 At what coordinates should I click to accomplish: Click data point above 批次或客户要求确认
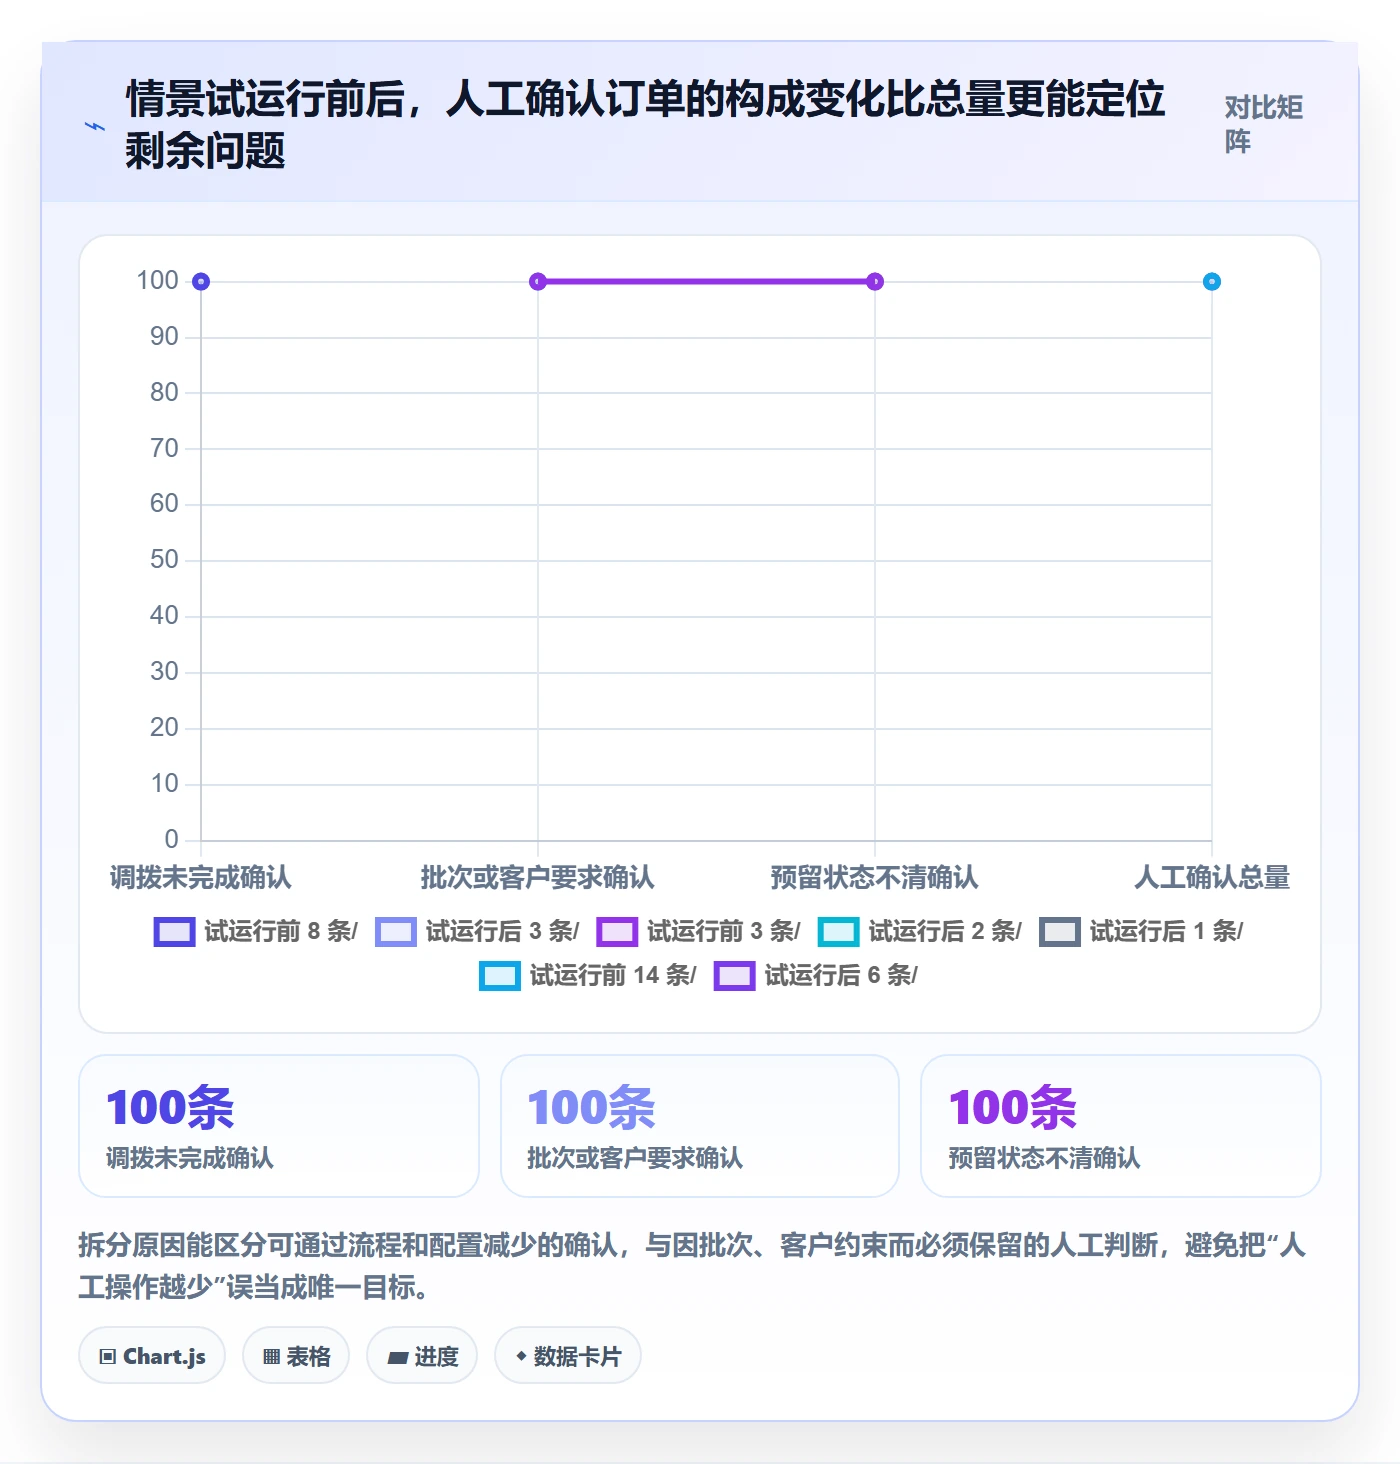(538, 282)
